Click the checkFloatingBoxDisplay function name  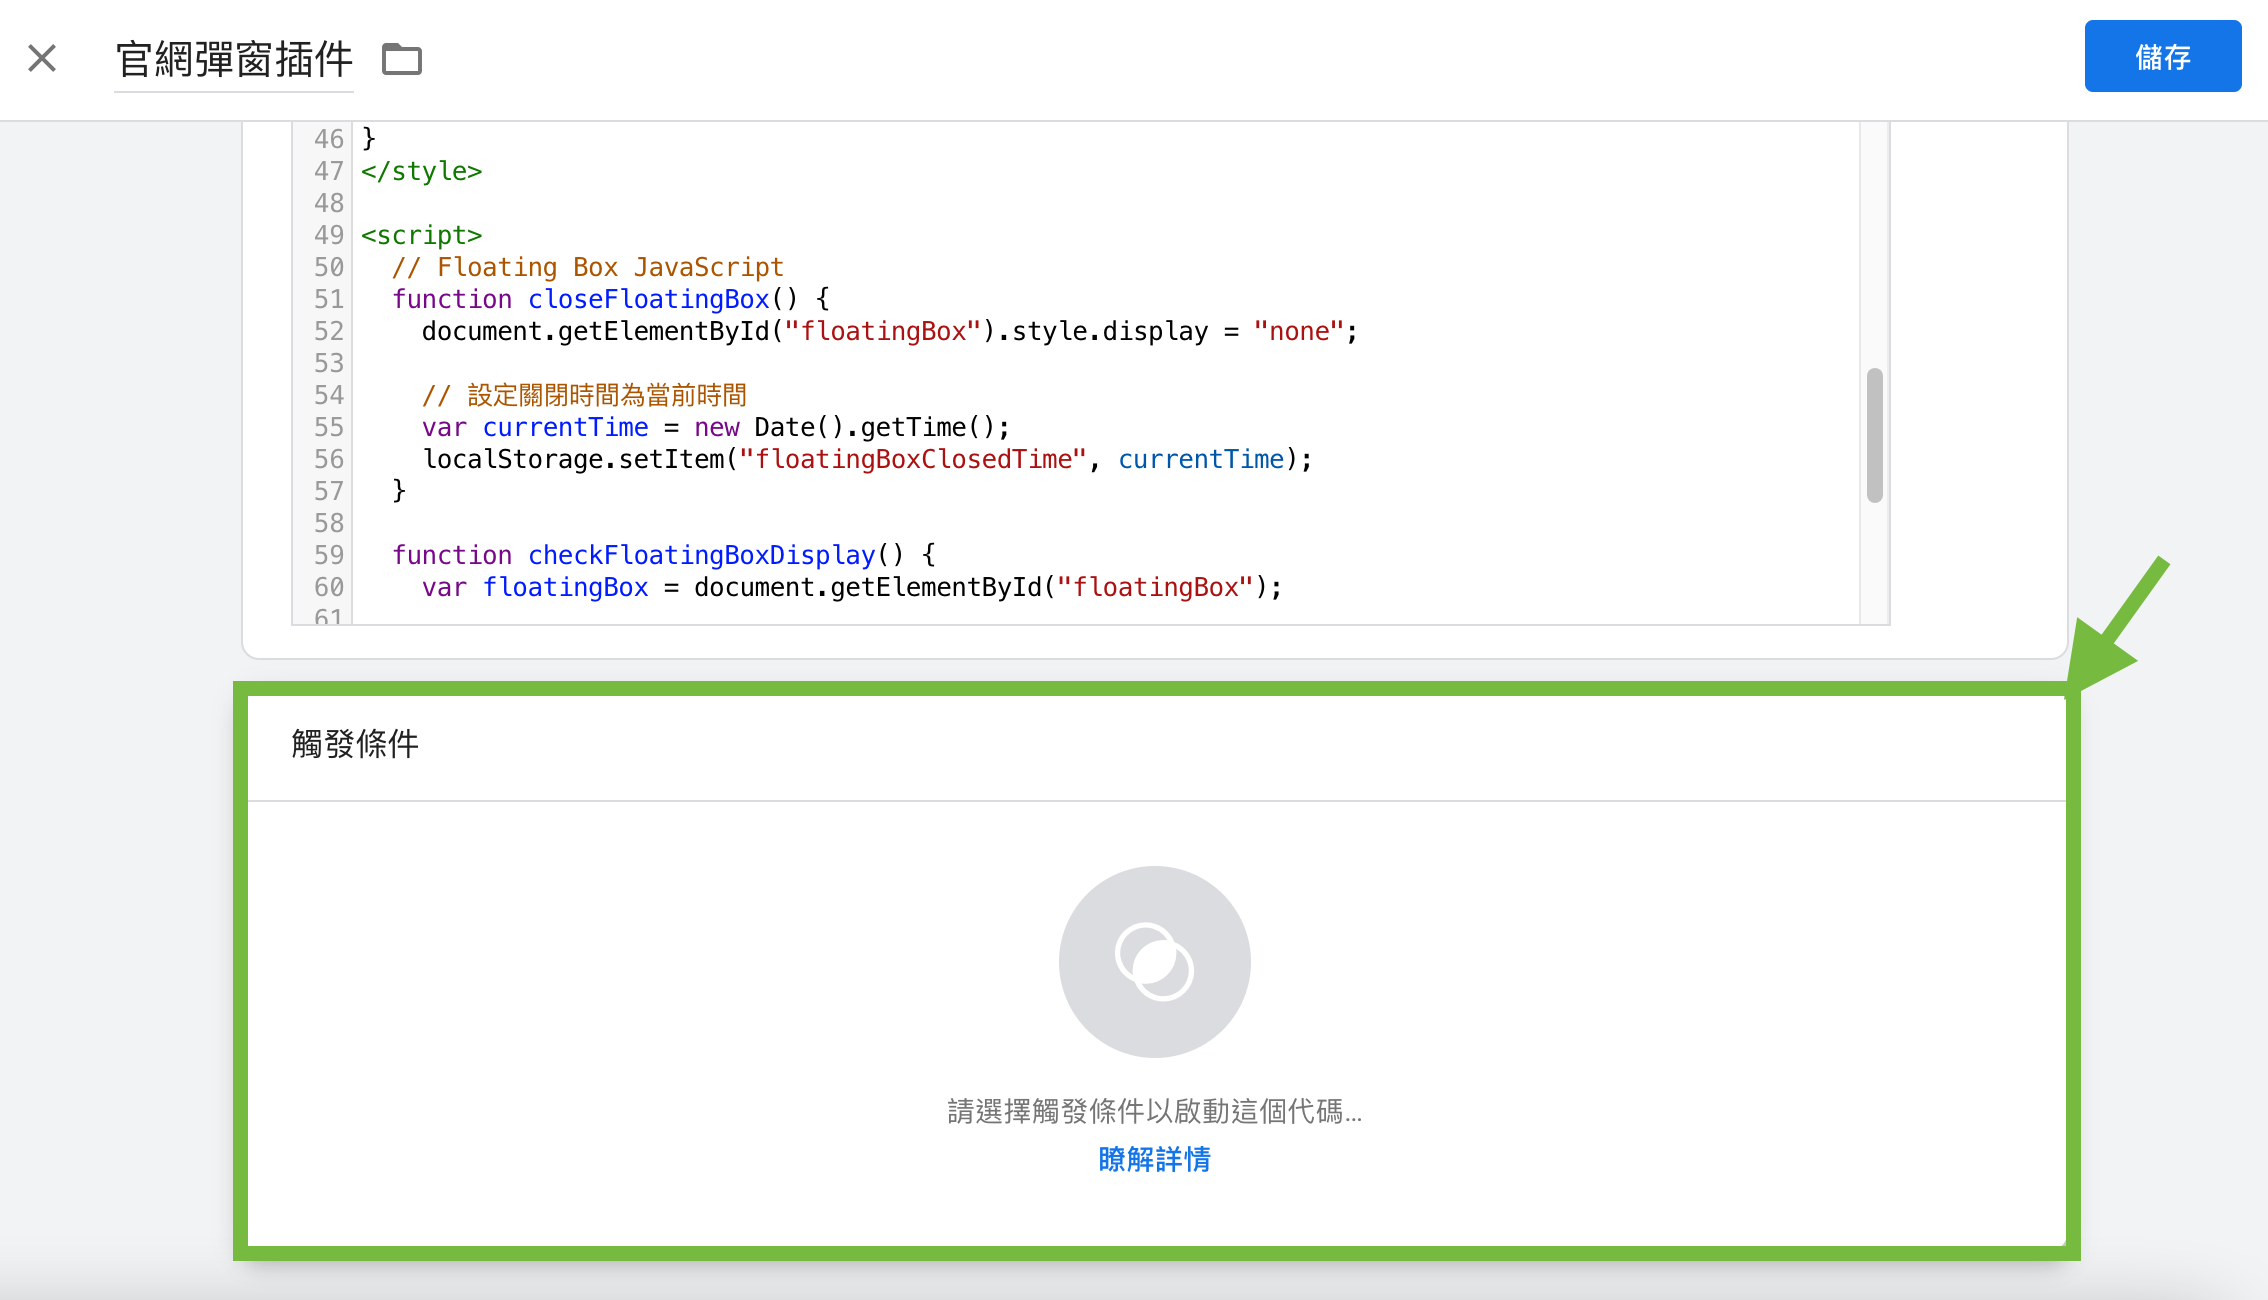[x=701, y=555]
